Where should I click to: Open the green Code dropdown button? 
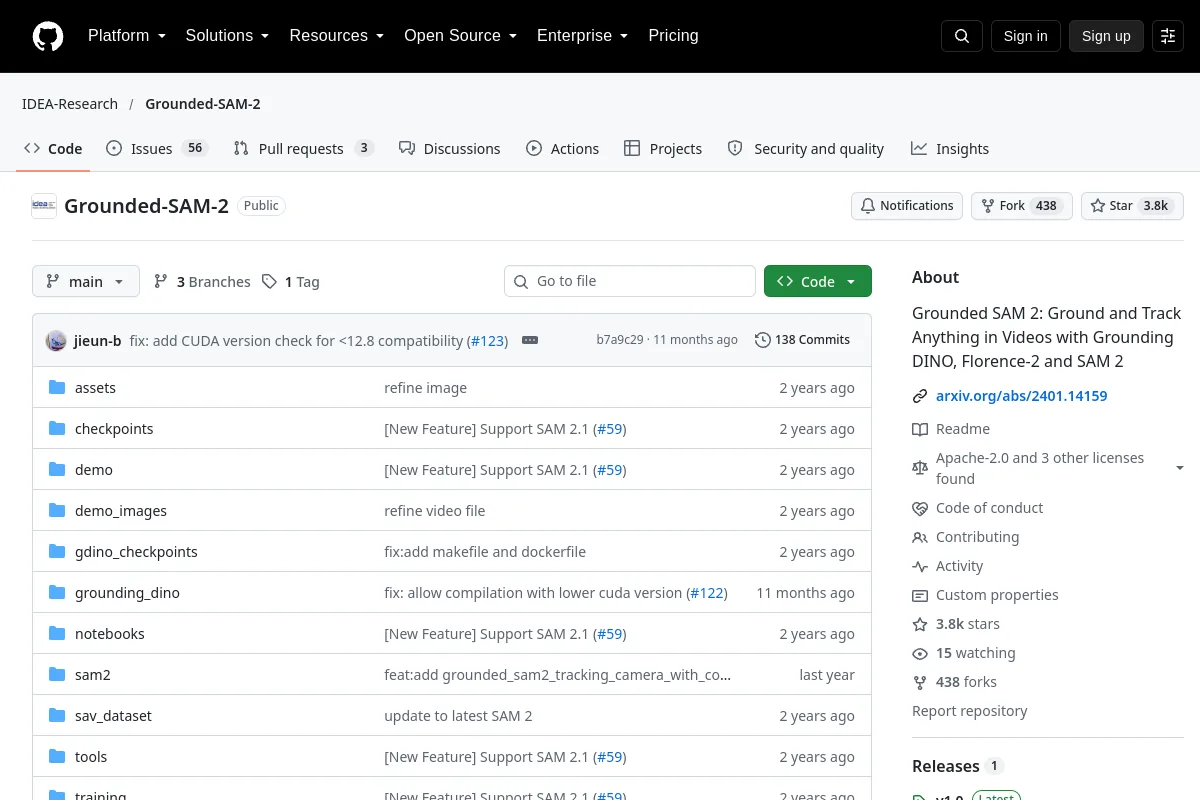(x=818, y=282)
